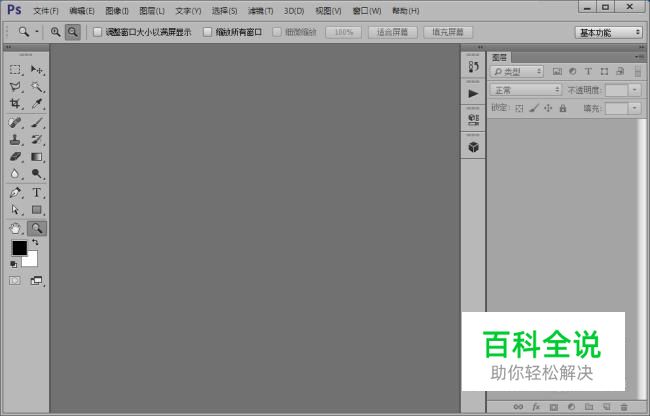Select the History Brush tool

click(37, 140)
